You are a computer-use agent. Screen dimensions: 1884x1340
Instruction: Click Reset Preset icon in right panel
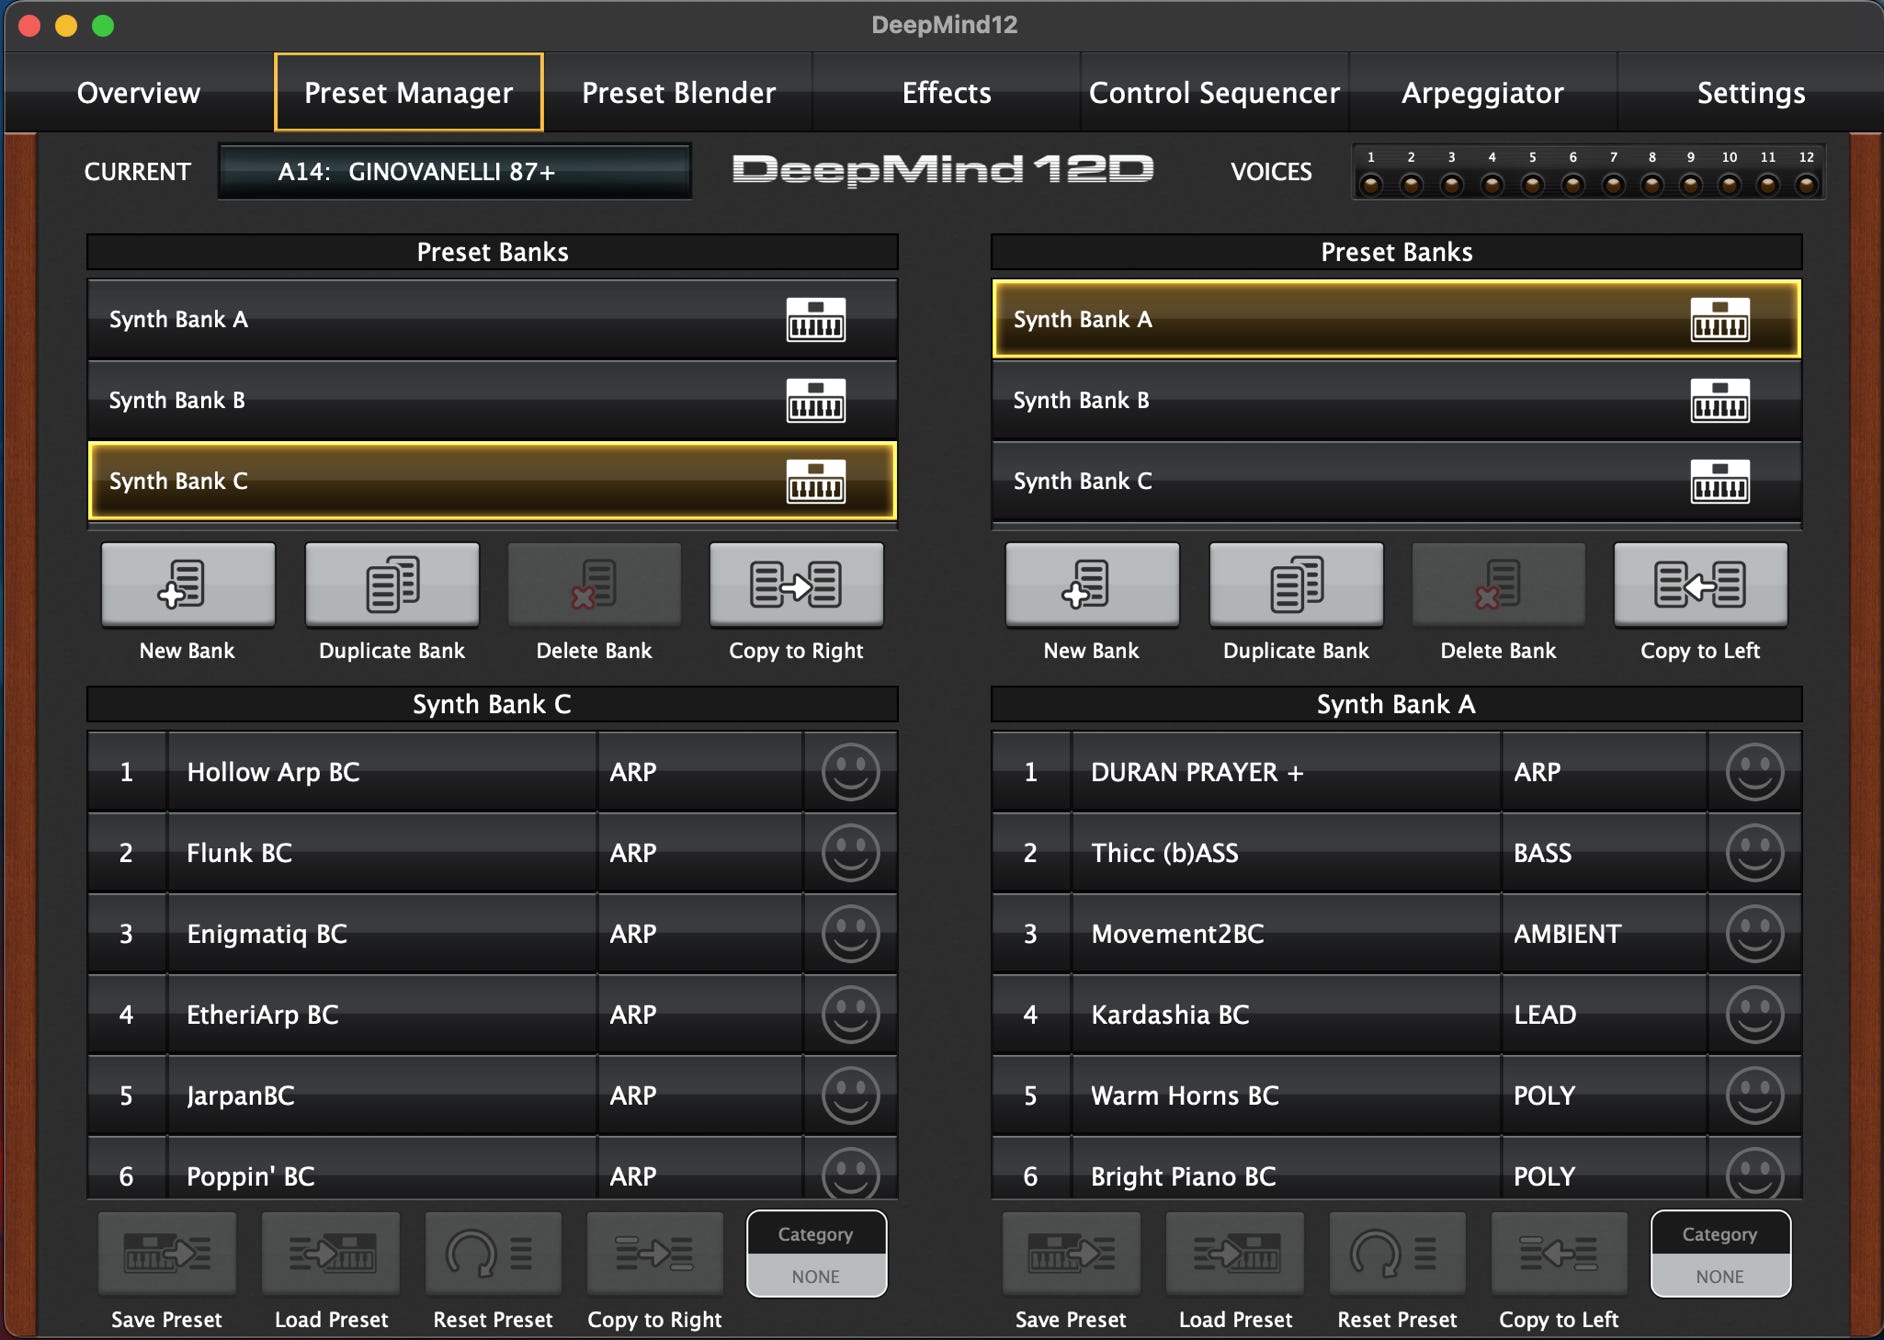(x=1397, y=1253)
